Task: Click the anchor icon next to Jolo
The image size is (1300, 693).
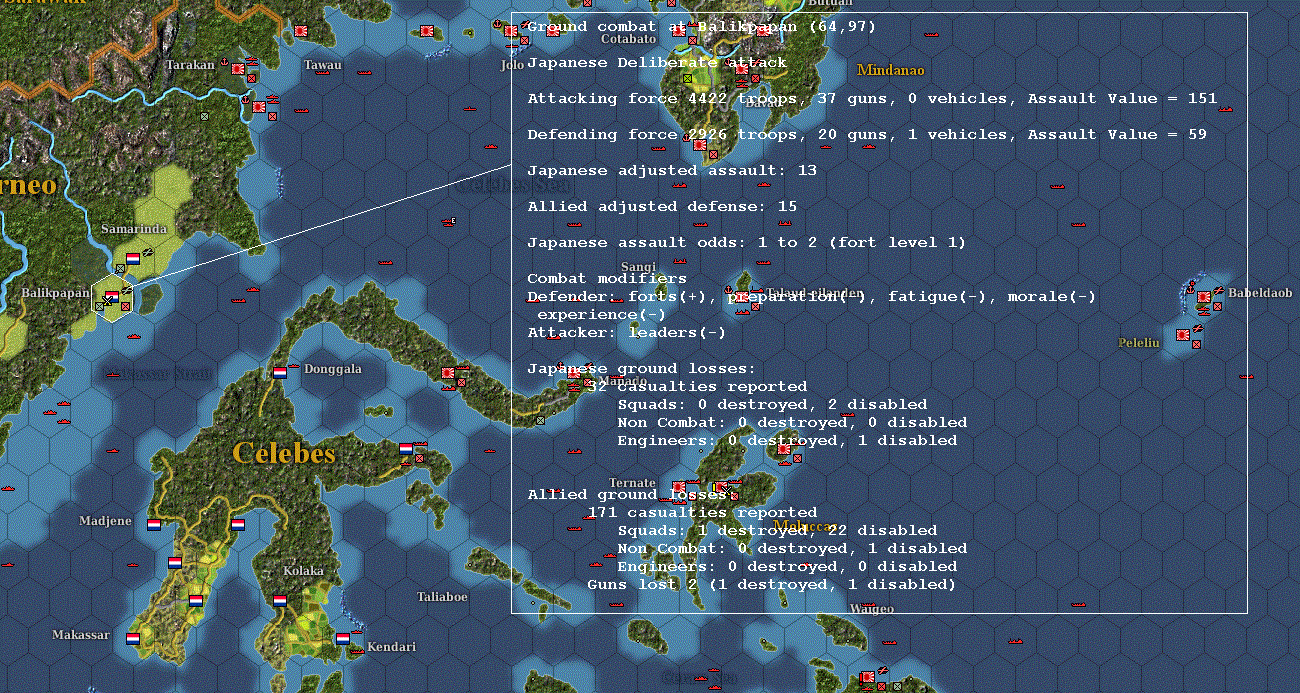Action: click(498, 23)
